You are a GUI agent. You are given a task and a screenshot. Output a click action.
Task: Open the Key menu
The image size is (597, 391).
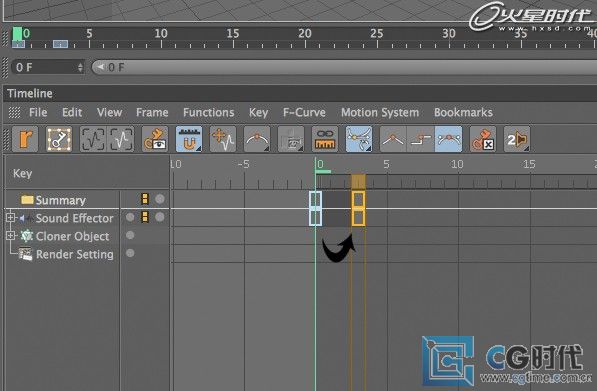coord(259,112)
